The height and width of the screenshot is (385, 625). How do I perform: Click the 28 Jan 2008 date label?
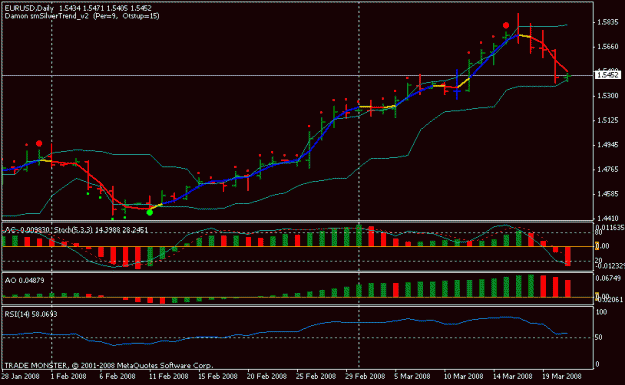click(20, 376)
